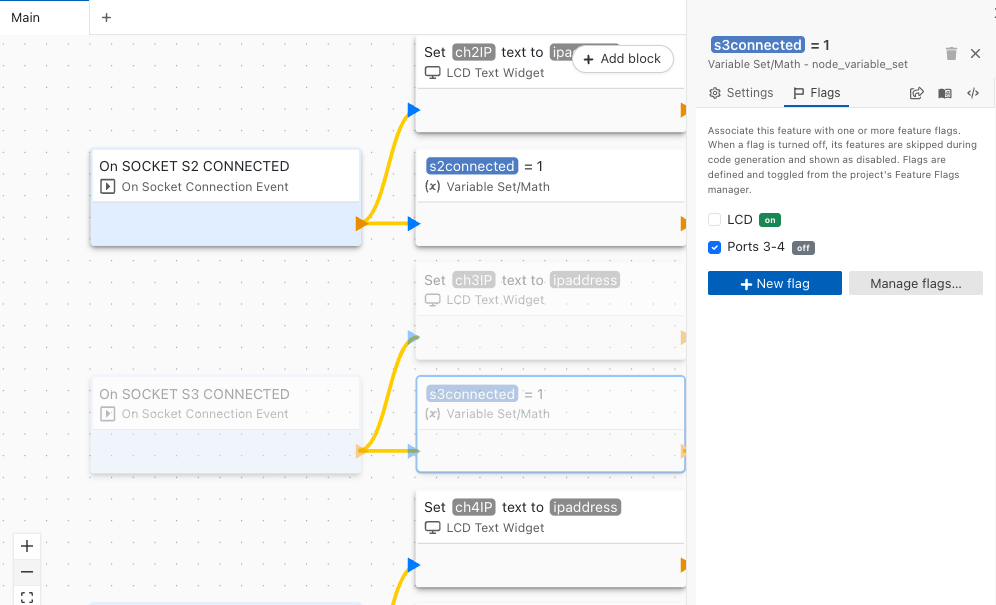Click orange output port of s2connected block
This screenshot has height=605, width=996.
683,224
